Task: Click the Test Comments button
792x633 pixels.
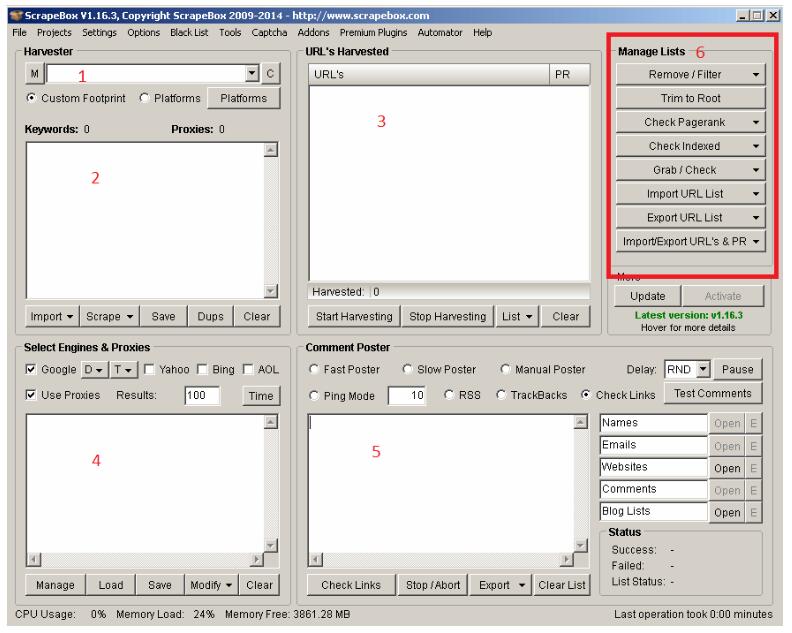Action: [713, 393]
